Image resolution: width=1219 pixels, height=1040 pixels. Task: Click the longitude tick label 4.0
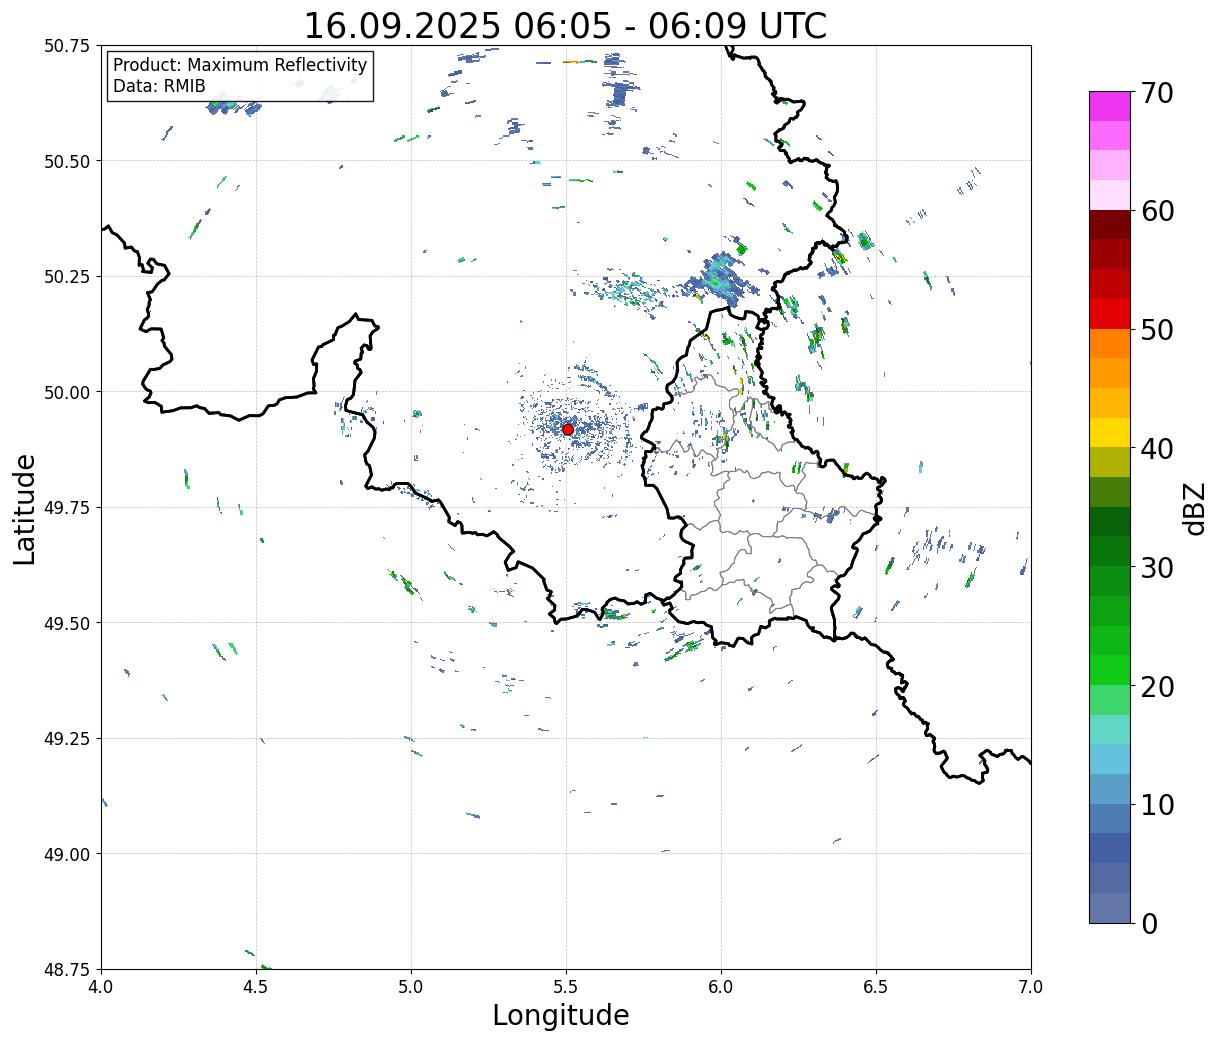[101, 987]
